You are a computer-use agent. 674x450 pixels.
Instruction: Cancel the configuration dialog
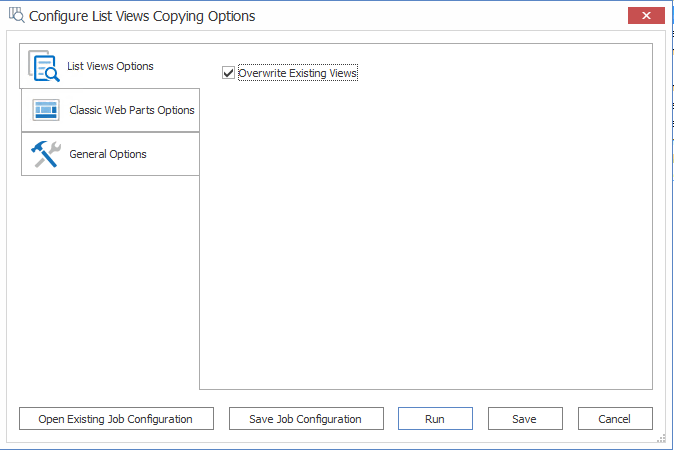(x=615, y=419)
